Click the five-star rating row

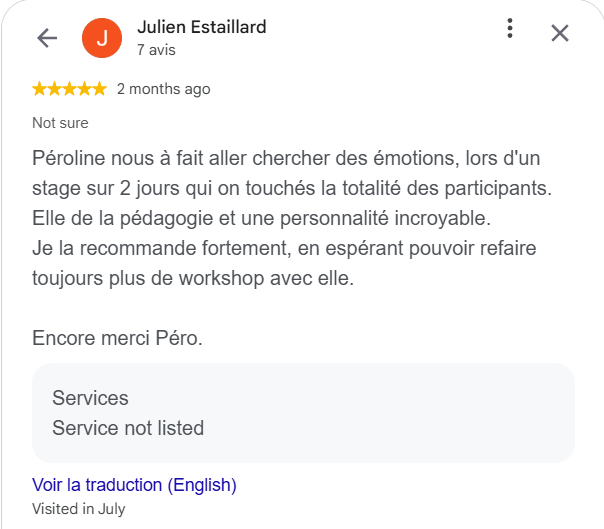[x=69, y=89]
